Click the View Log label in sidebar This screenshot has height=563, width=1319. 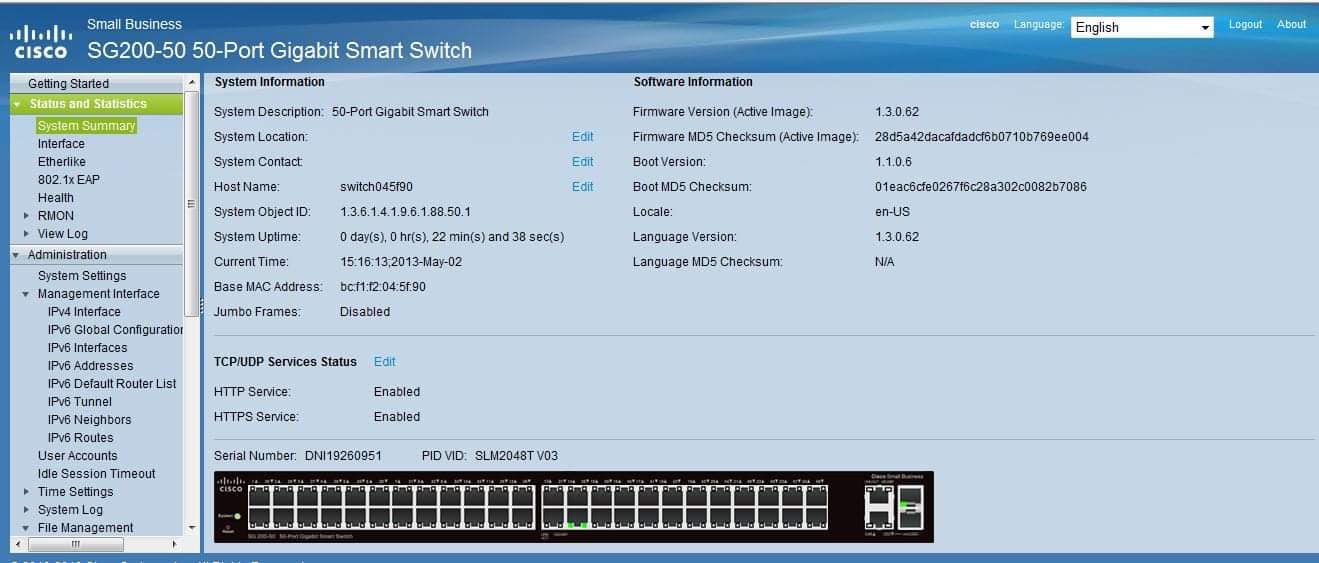[x=63, y=234]
